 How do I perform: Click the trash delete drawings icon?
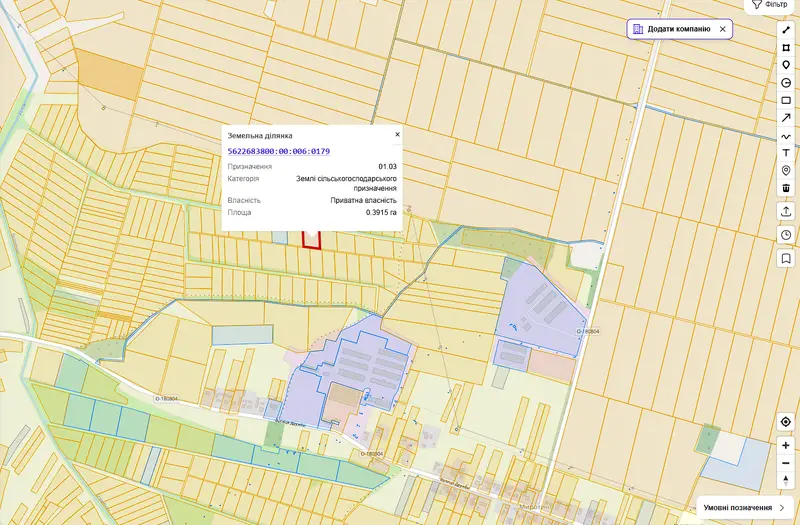(x=786, y=188)
